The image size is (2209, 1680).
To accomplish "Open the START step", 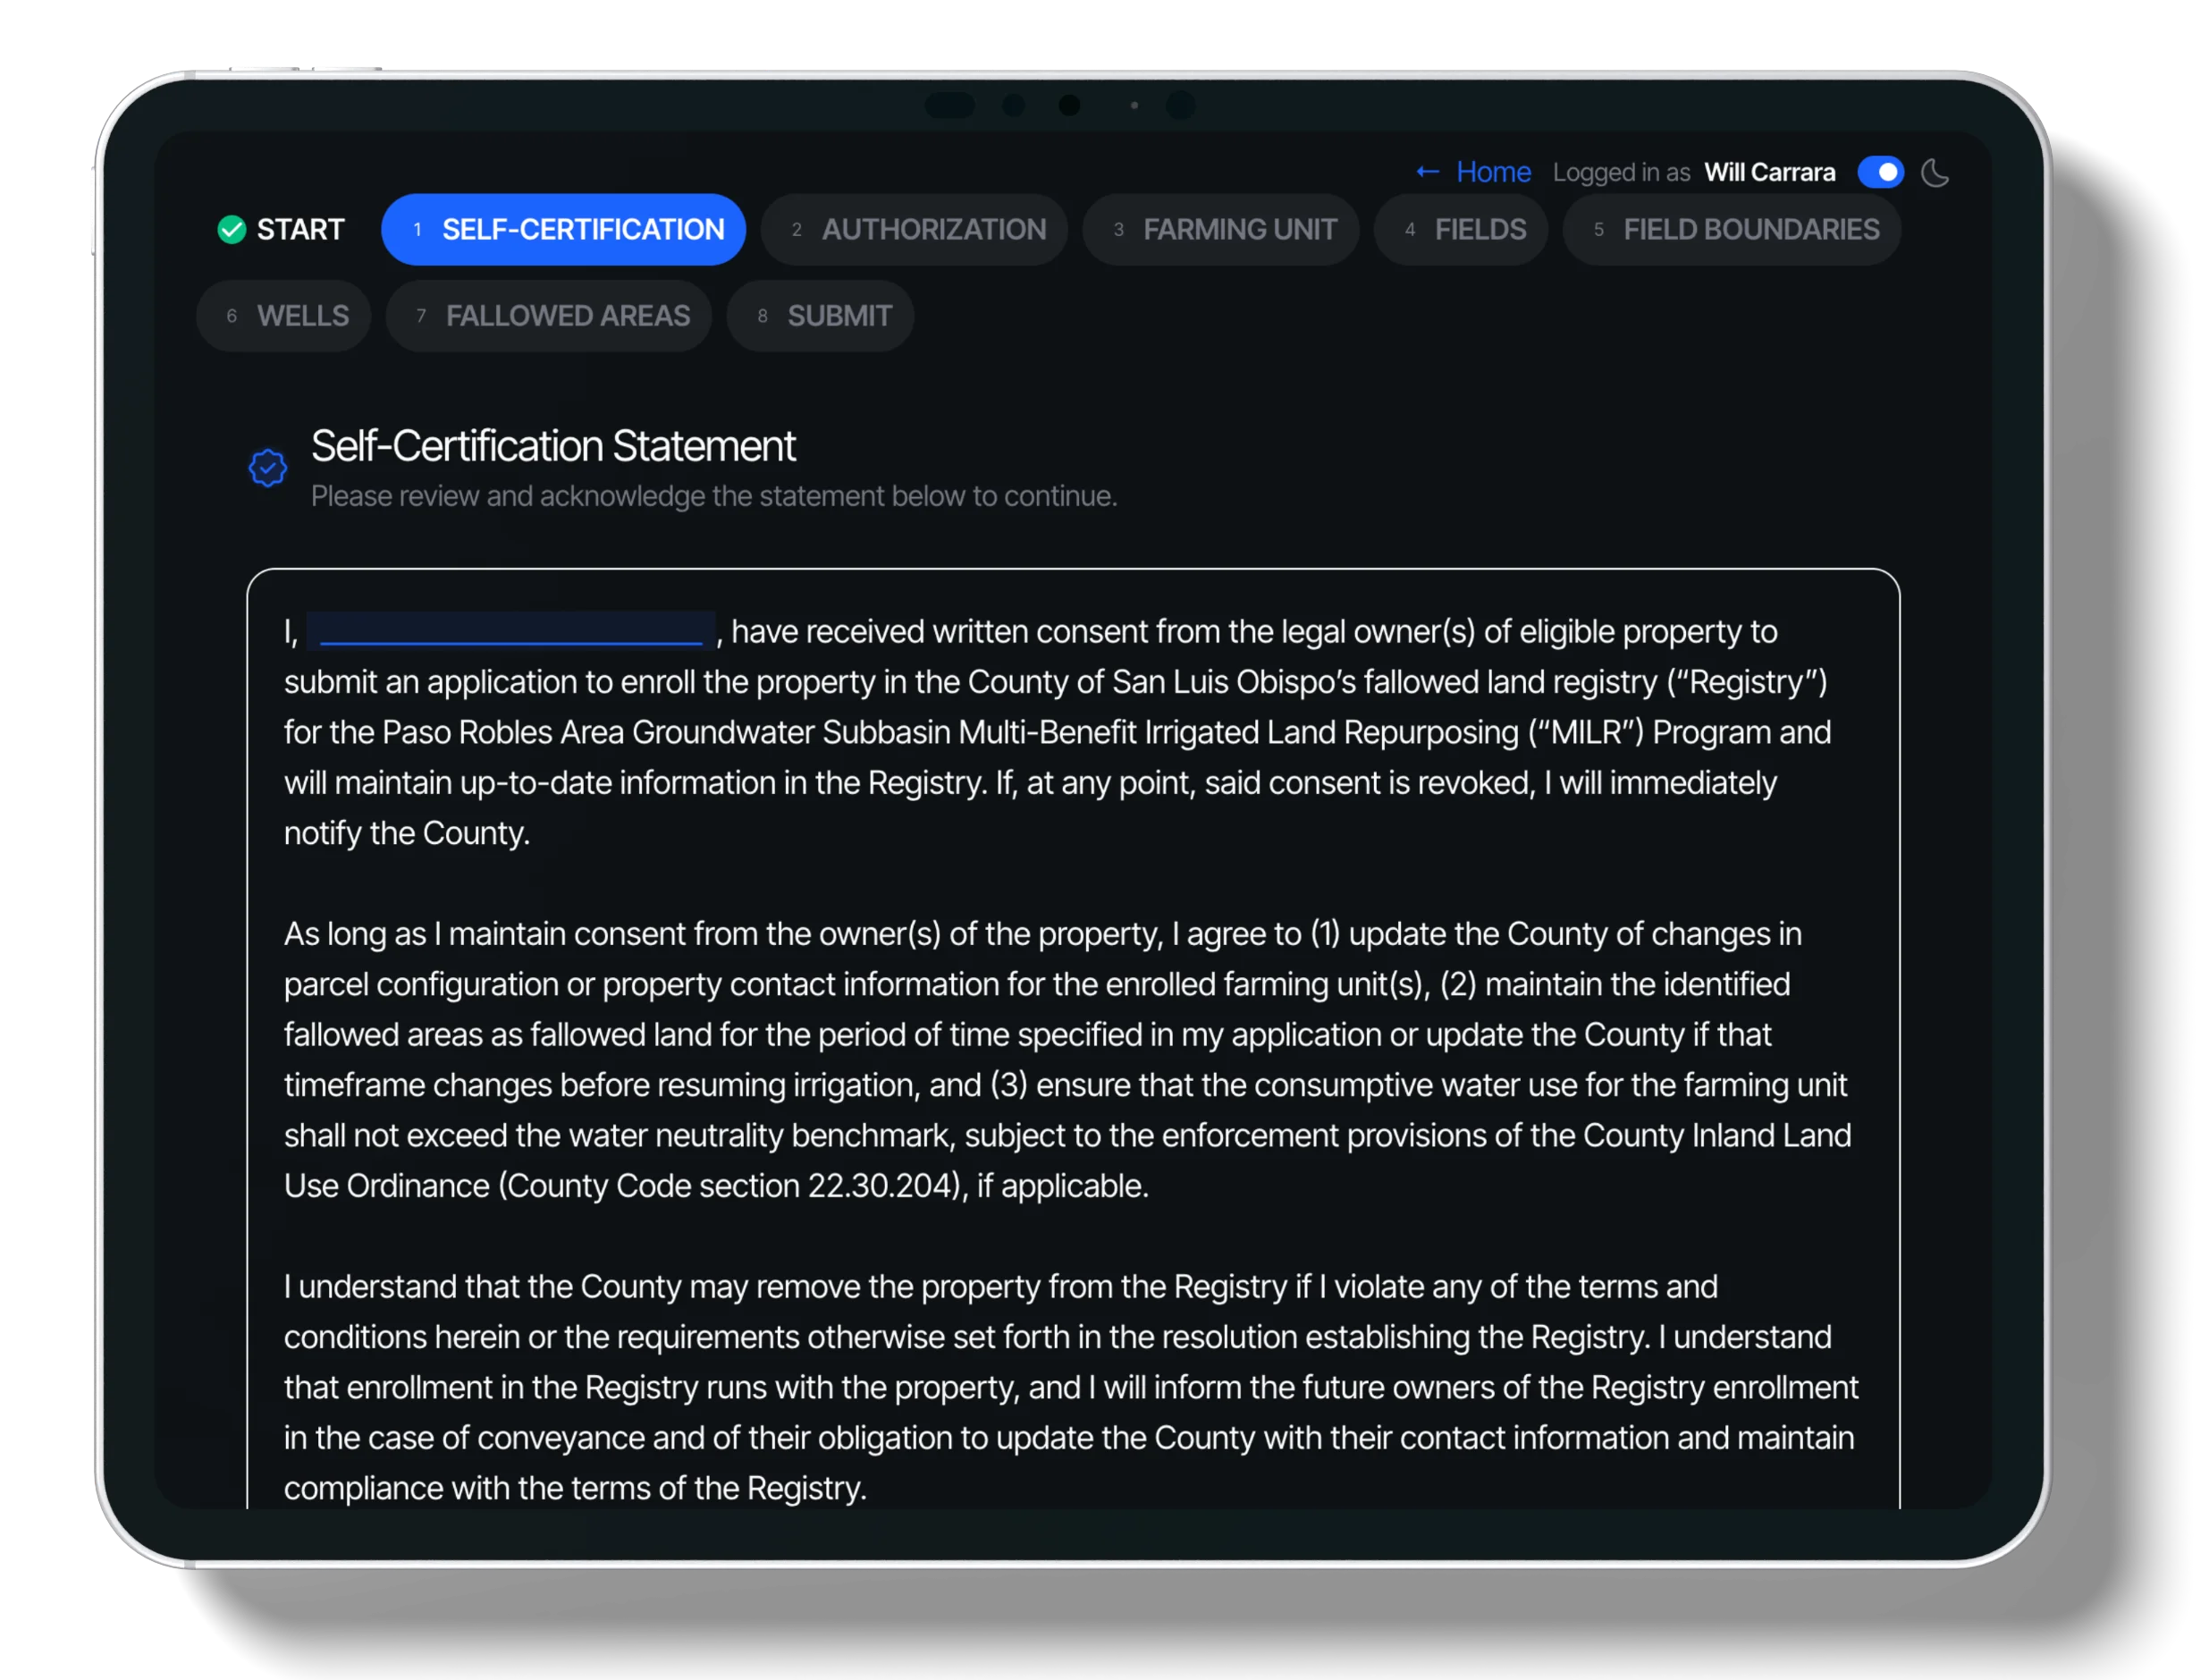I will click(x=281, y=229).
